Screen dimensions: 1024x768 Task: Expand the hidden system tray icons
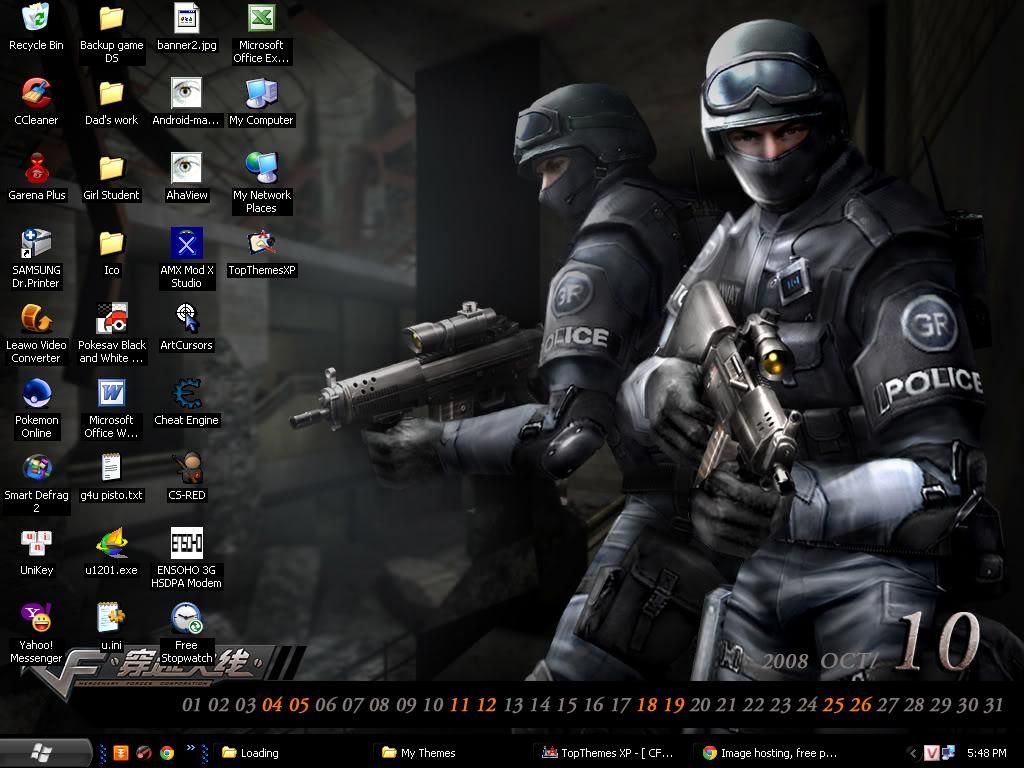[x=913, y=753]
